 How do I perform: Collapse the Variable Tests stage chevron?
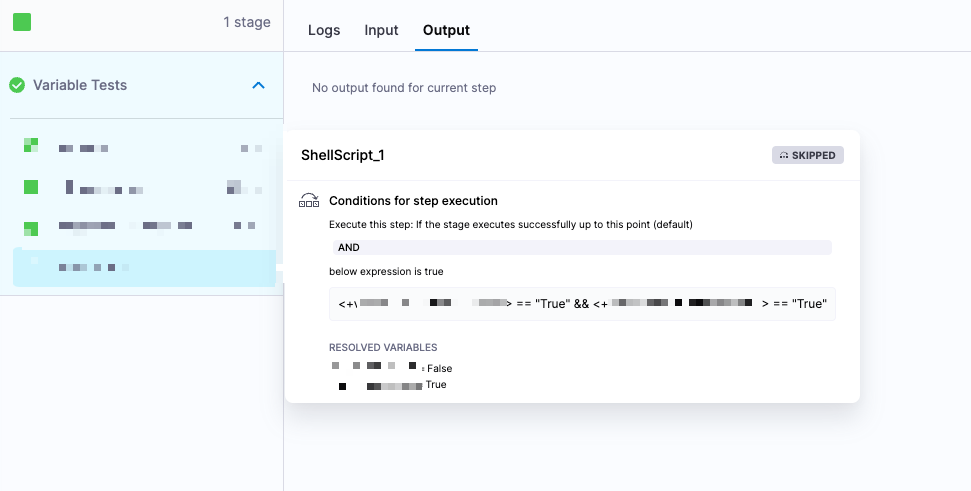point(258,86)
